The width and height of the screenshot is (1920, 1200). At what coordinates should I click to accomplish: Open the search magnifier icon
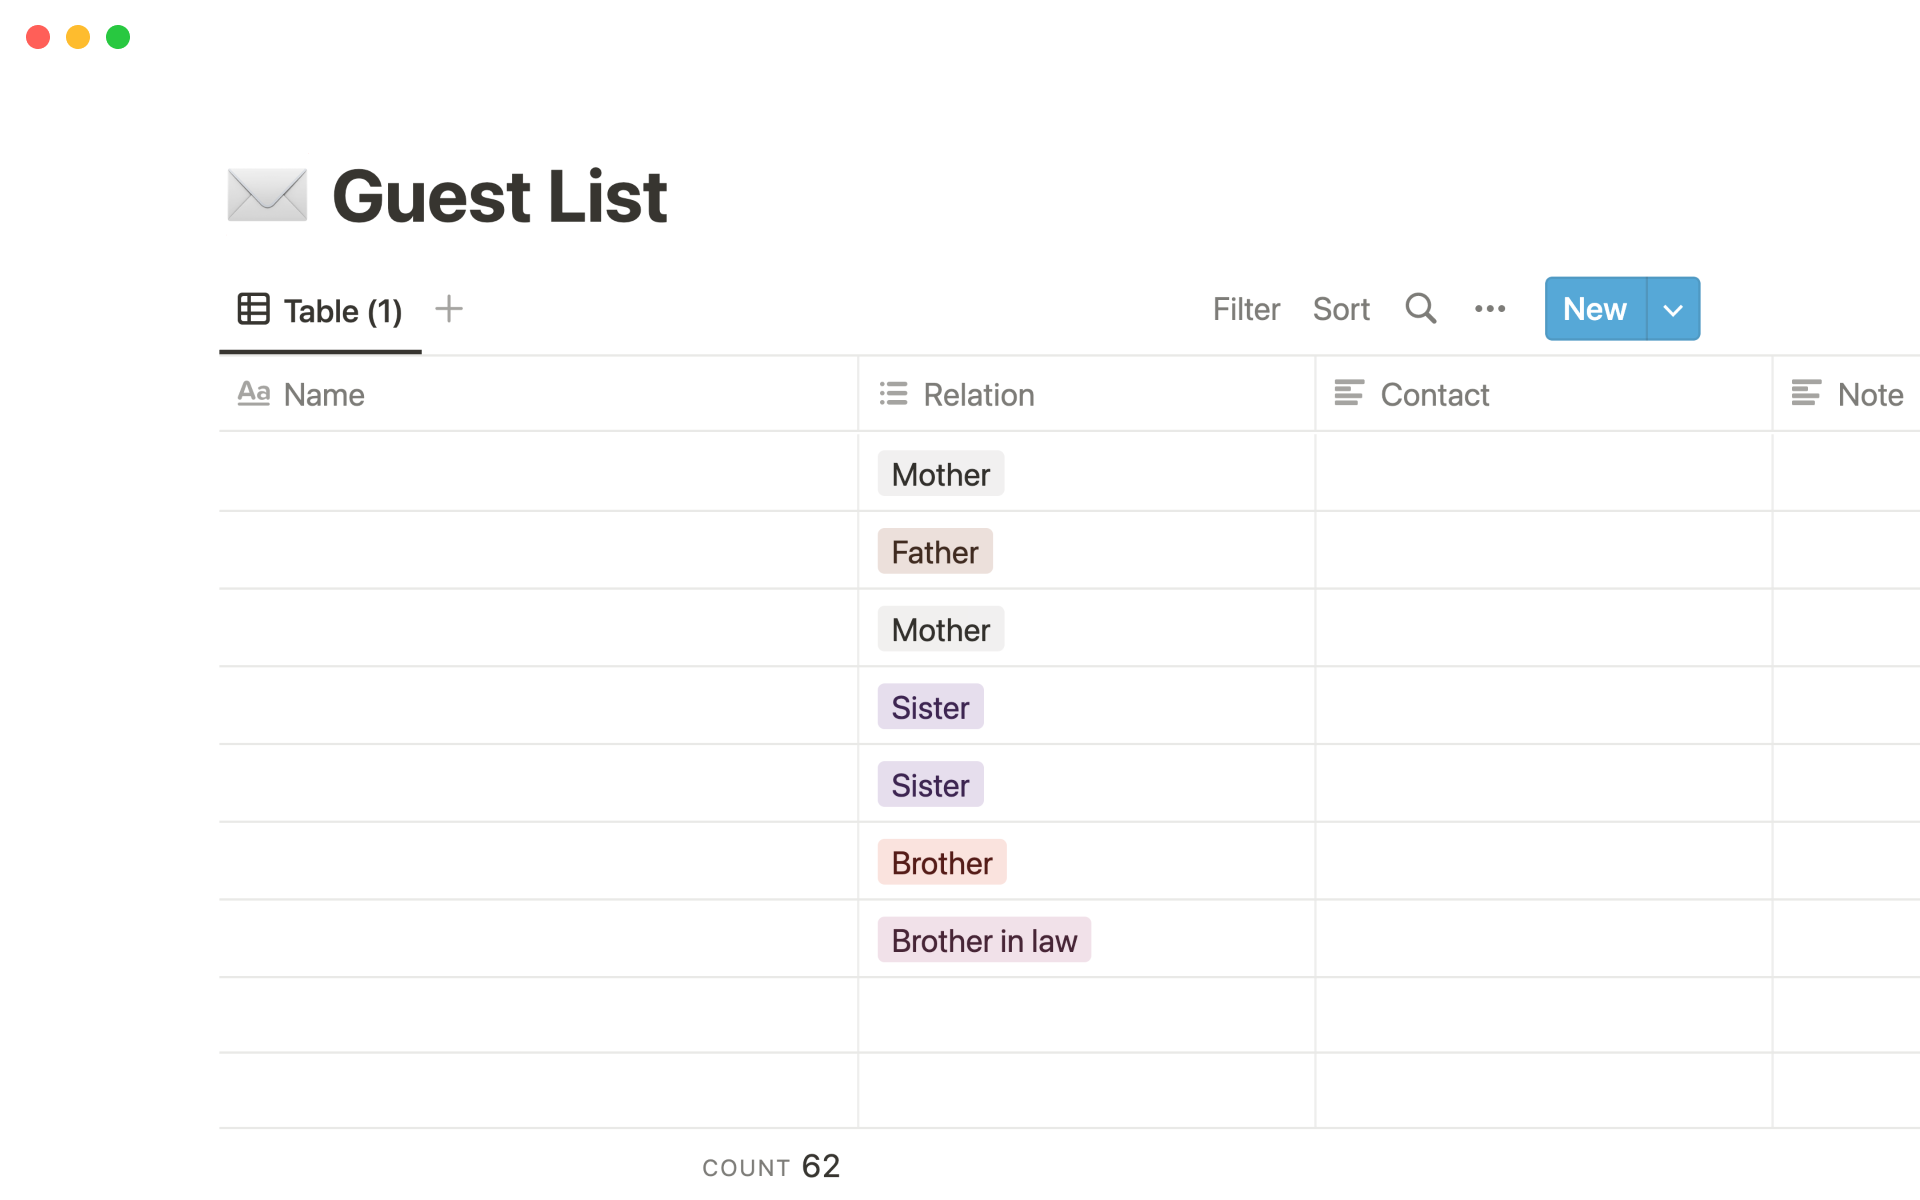point(1420,309)
